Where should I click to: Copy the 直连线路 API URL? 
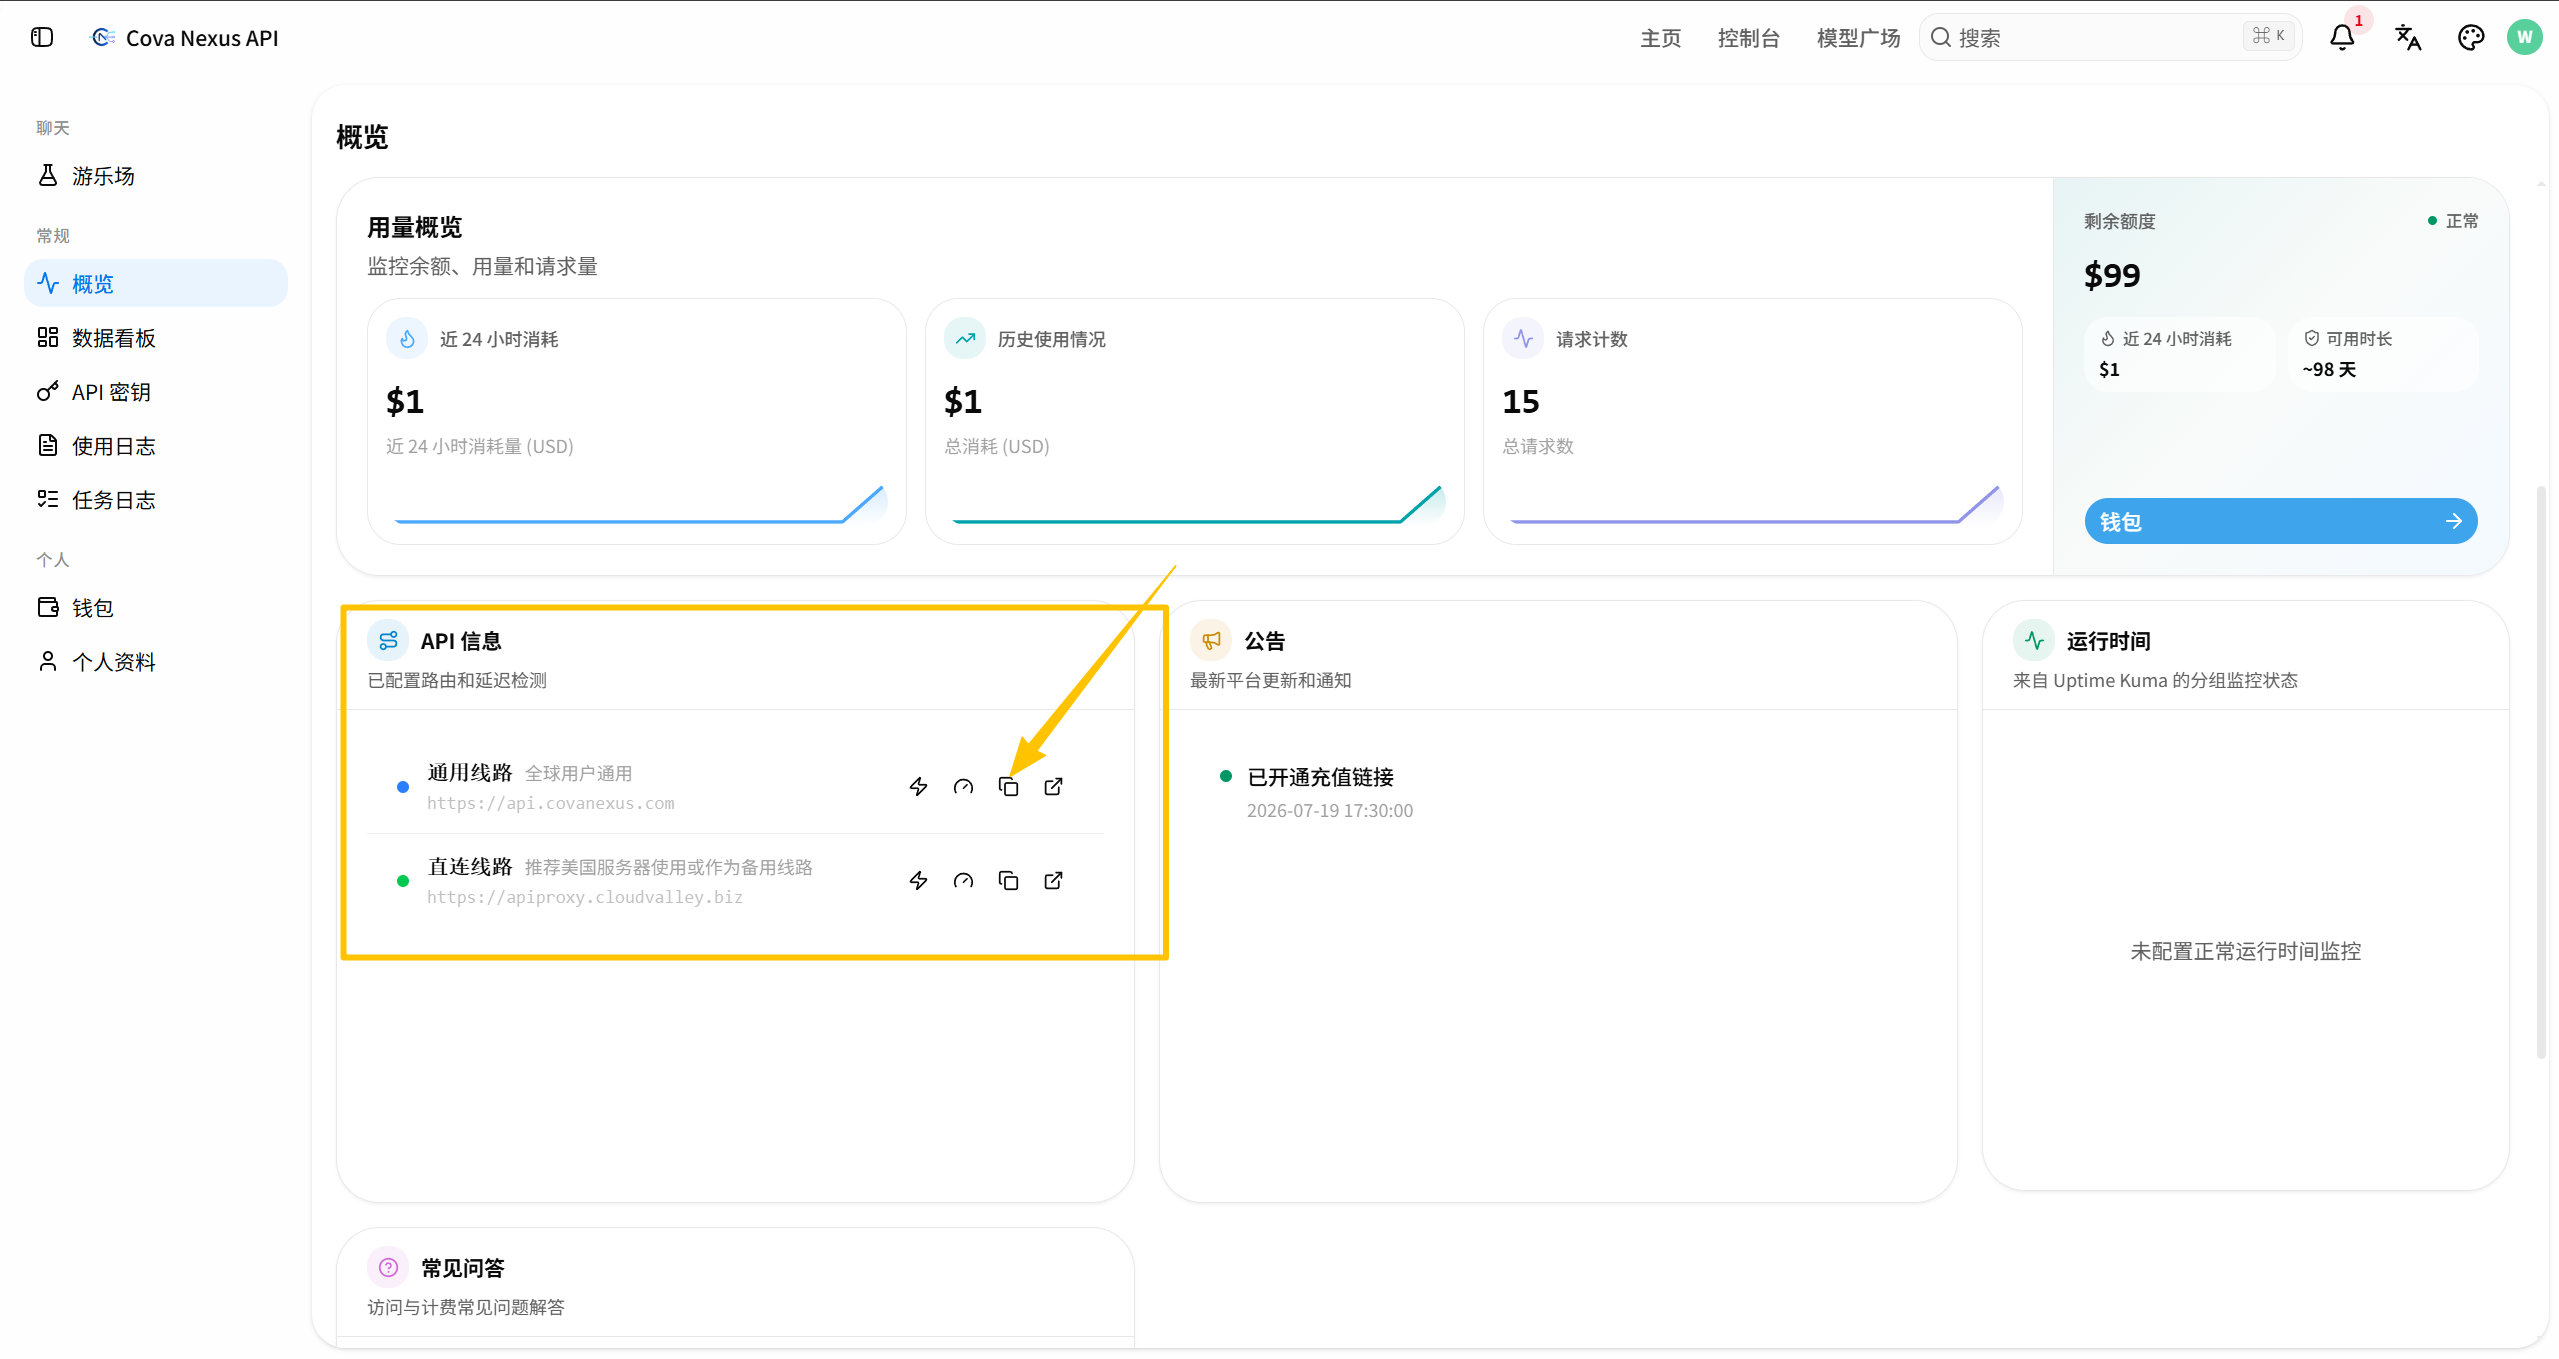(1008, 881)
